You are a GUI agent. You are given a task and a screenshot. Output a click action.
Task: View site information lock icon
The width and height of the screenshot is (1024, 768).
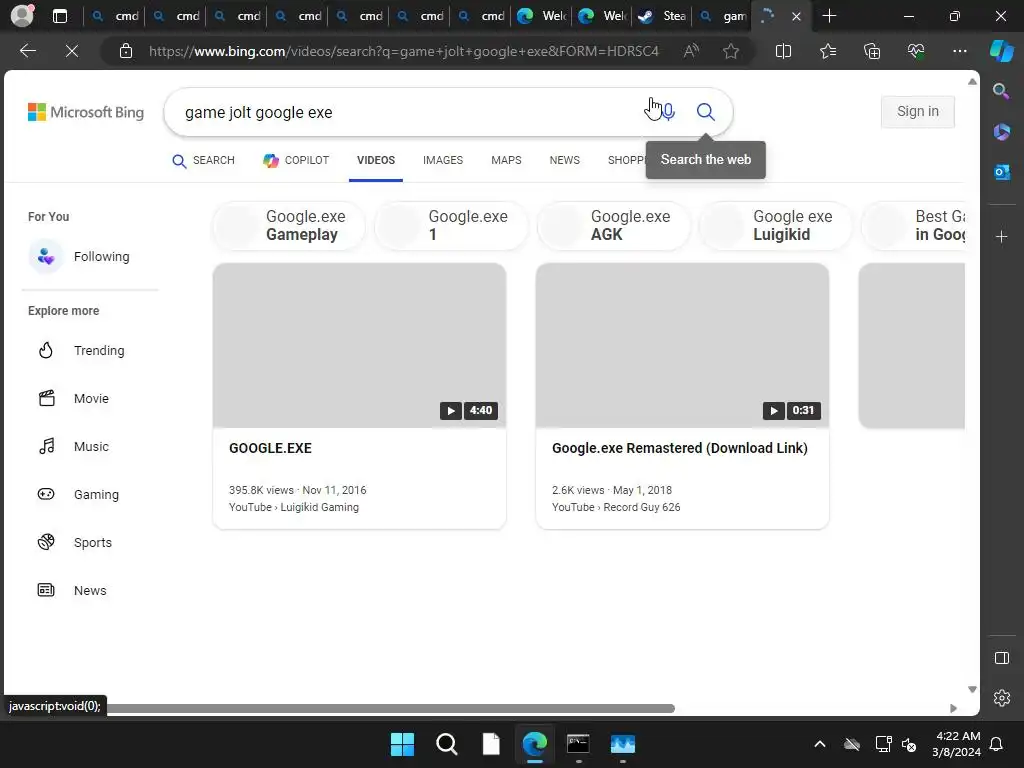[x=126, y=51]
